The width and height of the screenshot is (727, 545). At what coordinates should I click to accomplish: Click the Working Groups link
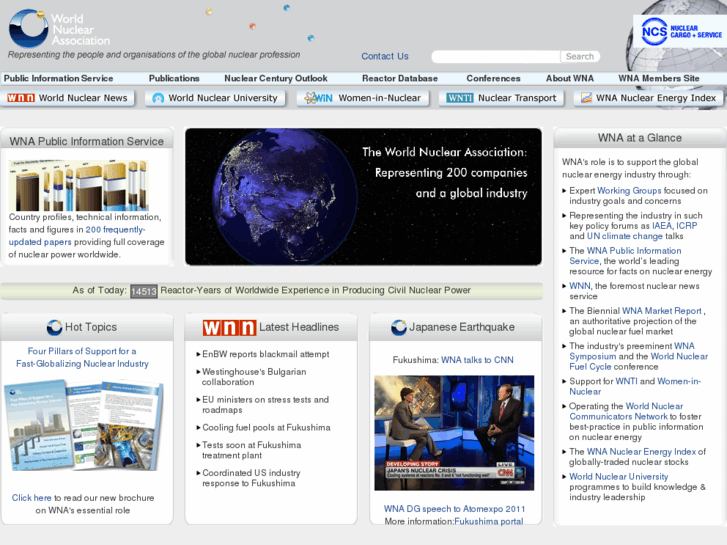[629, 191]
